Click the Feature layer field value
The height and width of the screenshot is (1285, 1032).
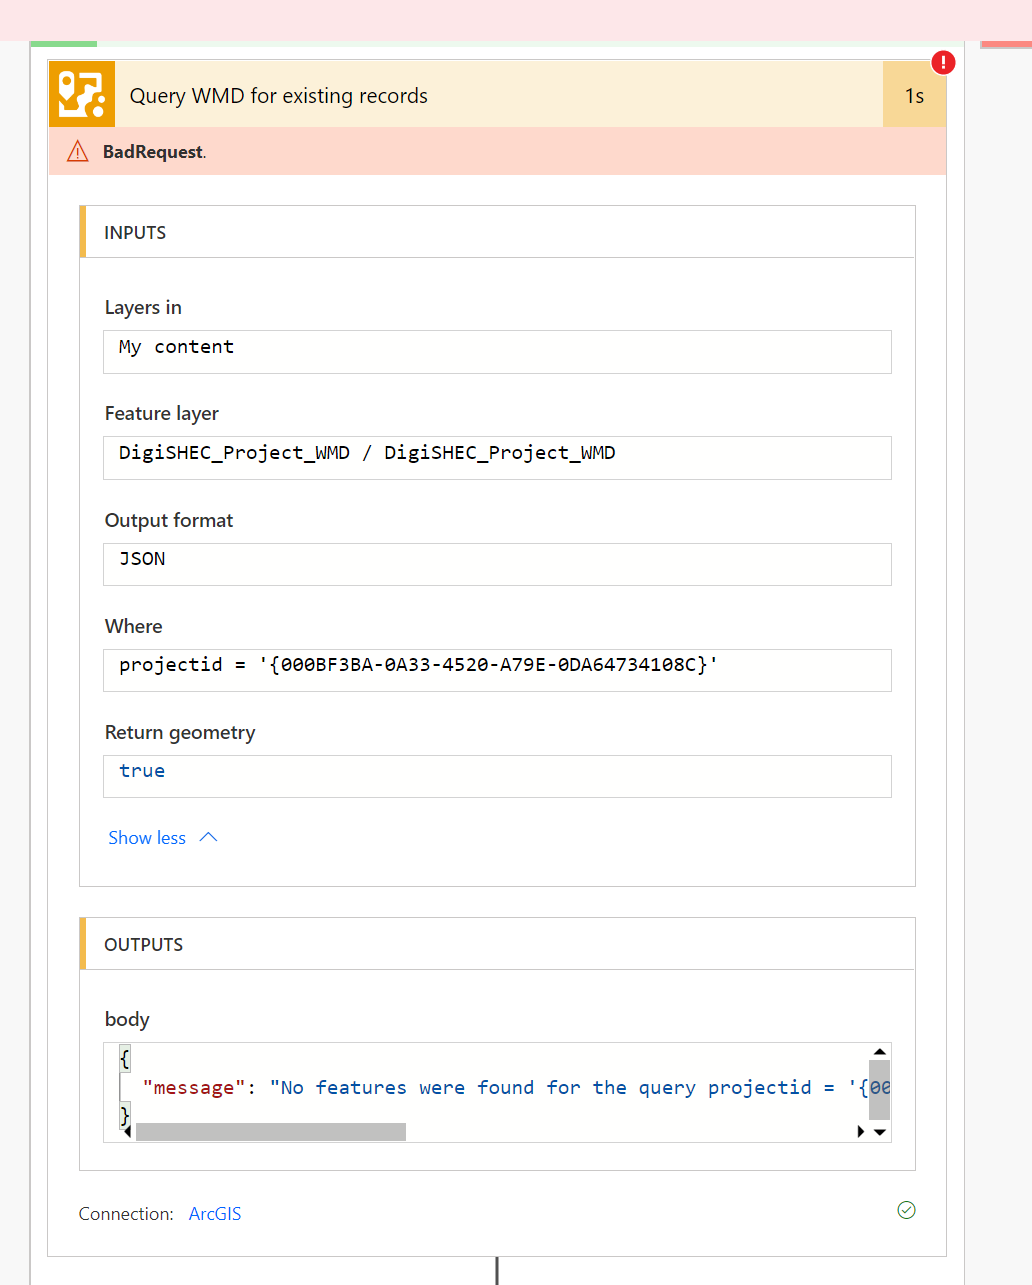497,458
